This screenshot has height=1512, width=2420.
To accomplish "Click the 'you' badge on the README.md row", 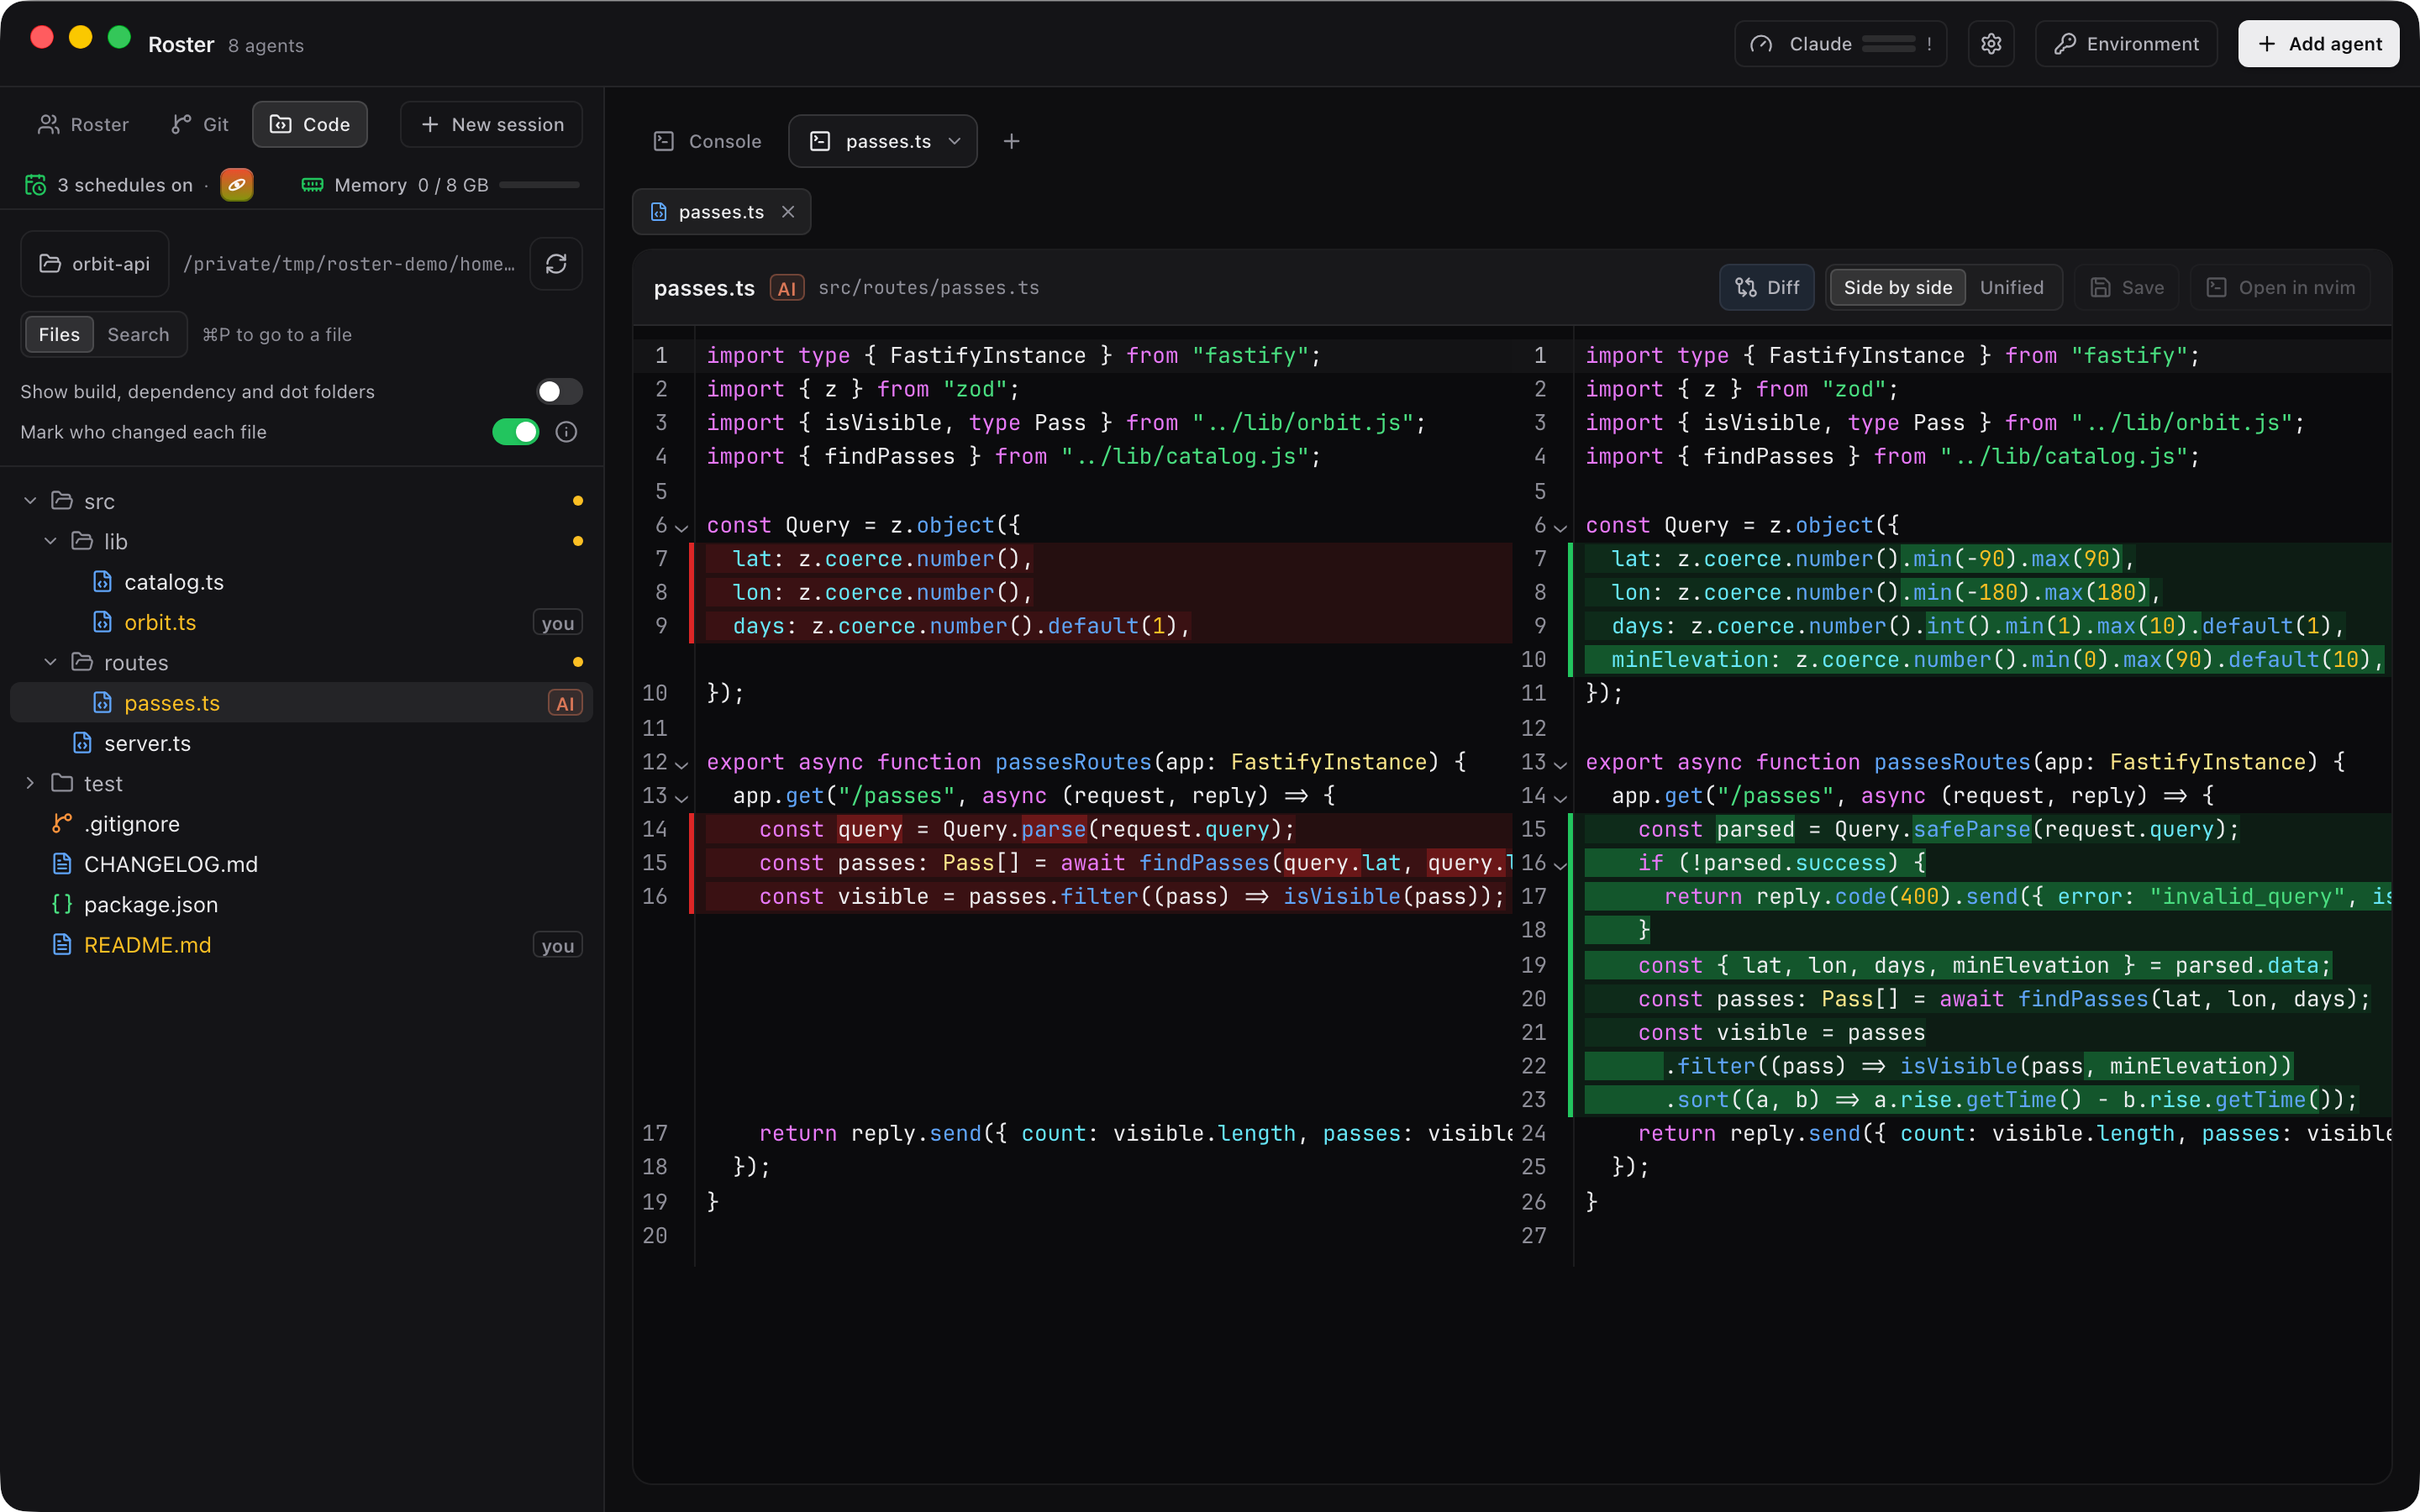I will coord(557,945).
